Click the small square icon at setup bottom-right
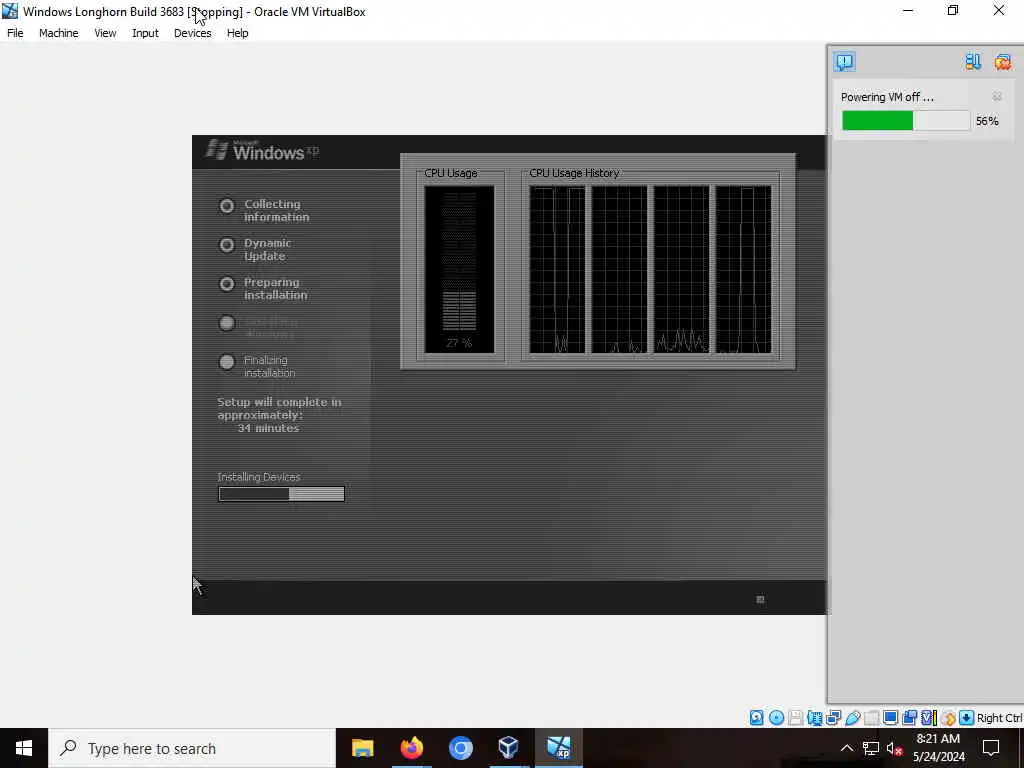The height and width of the screenshot is (768, 1024). (x=760, y=600)
